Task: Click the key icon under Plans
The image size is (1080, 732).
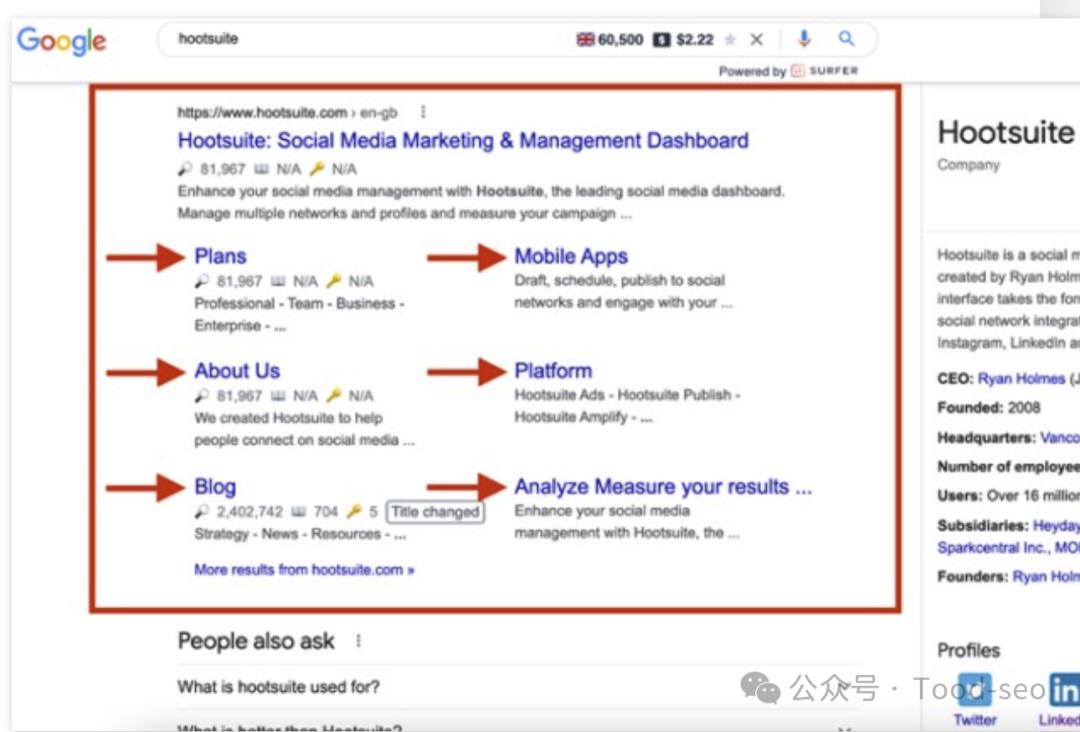Action: pos(333,281)
